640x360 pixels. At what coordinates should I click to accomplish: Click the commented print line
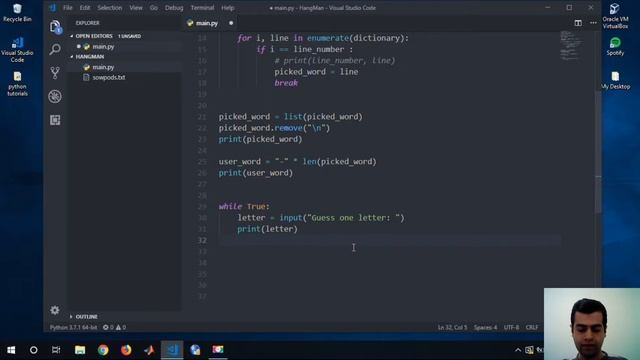coord(335,60)
